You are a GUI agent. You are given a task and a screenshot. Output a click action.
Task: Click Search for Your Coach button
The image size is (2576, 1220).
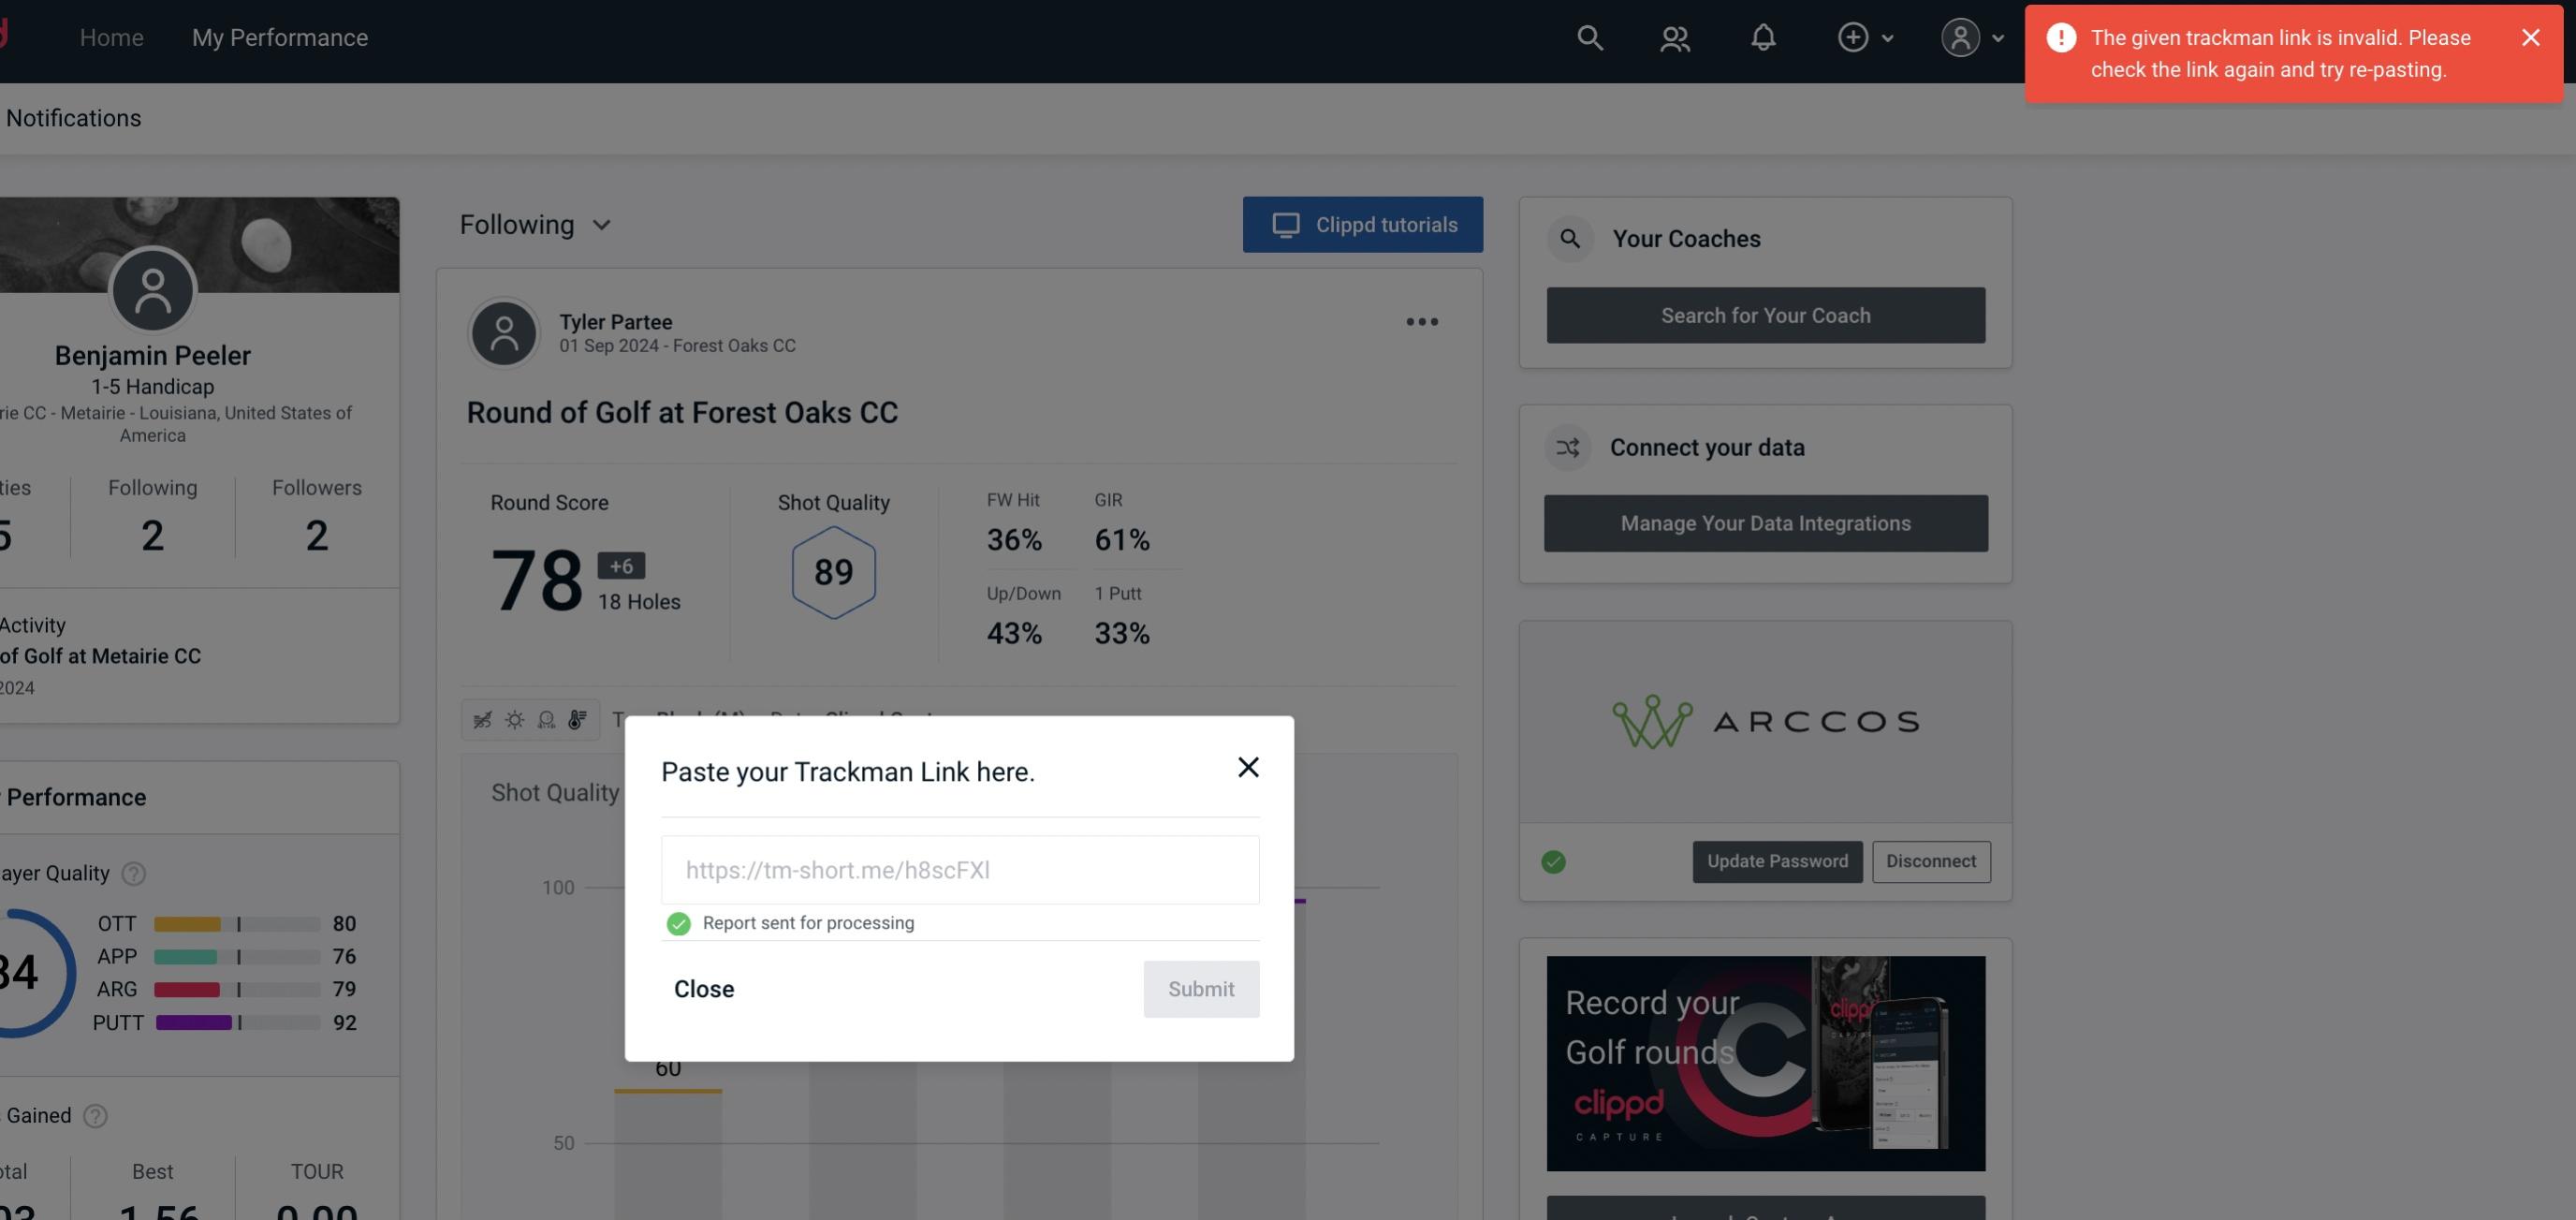1766,314
